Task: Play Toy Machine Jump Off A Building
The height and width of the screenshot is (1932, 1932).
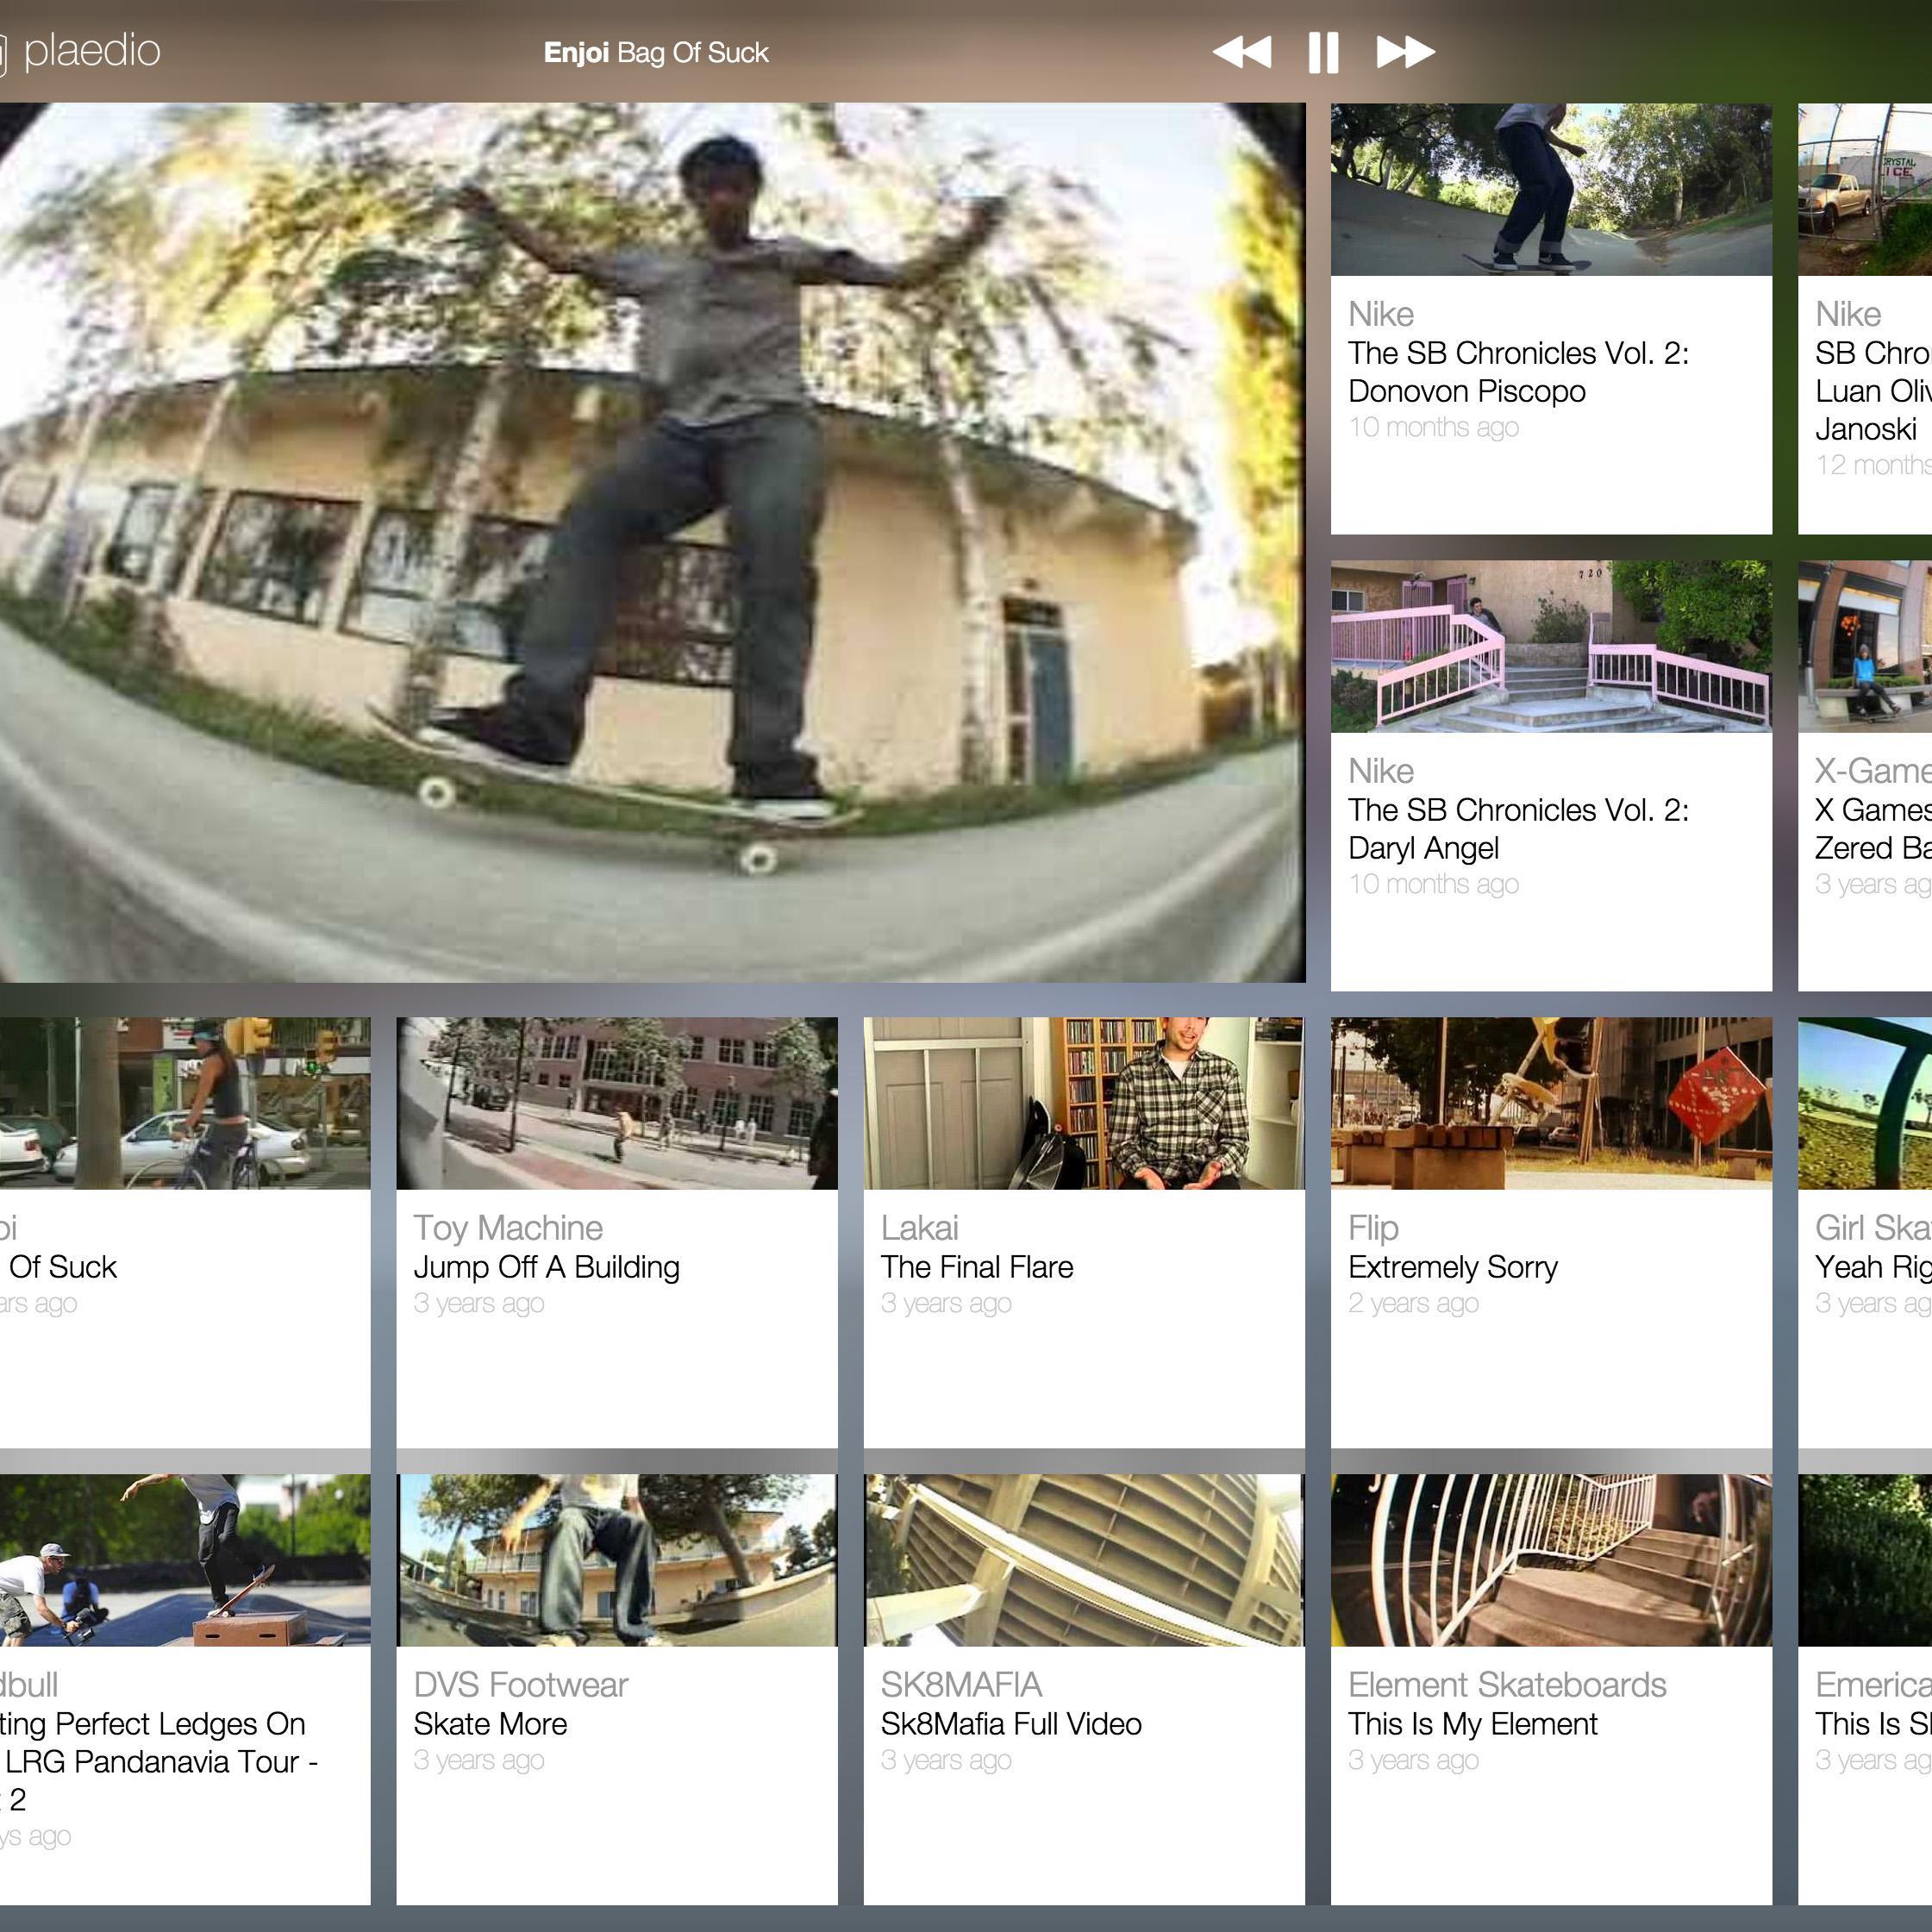Action: pos(616,1103)
